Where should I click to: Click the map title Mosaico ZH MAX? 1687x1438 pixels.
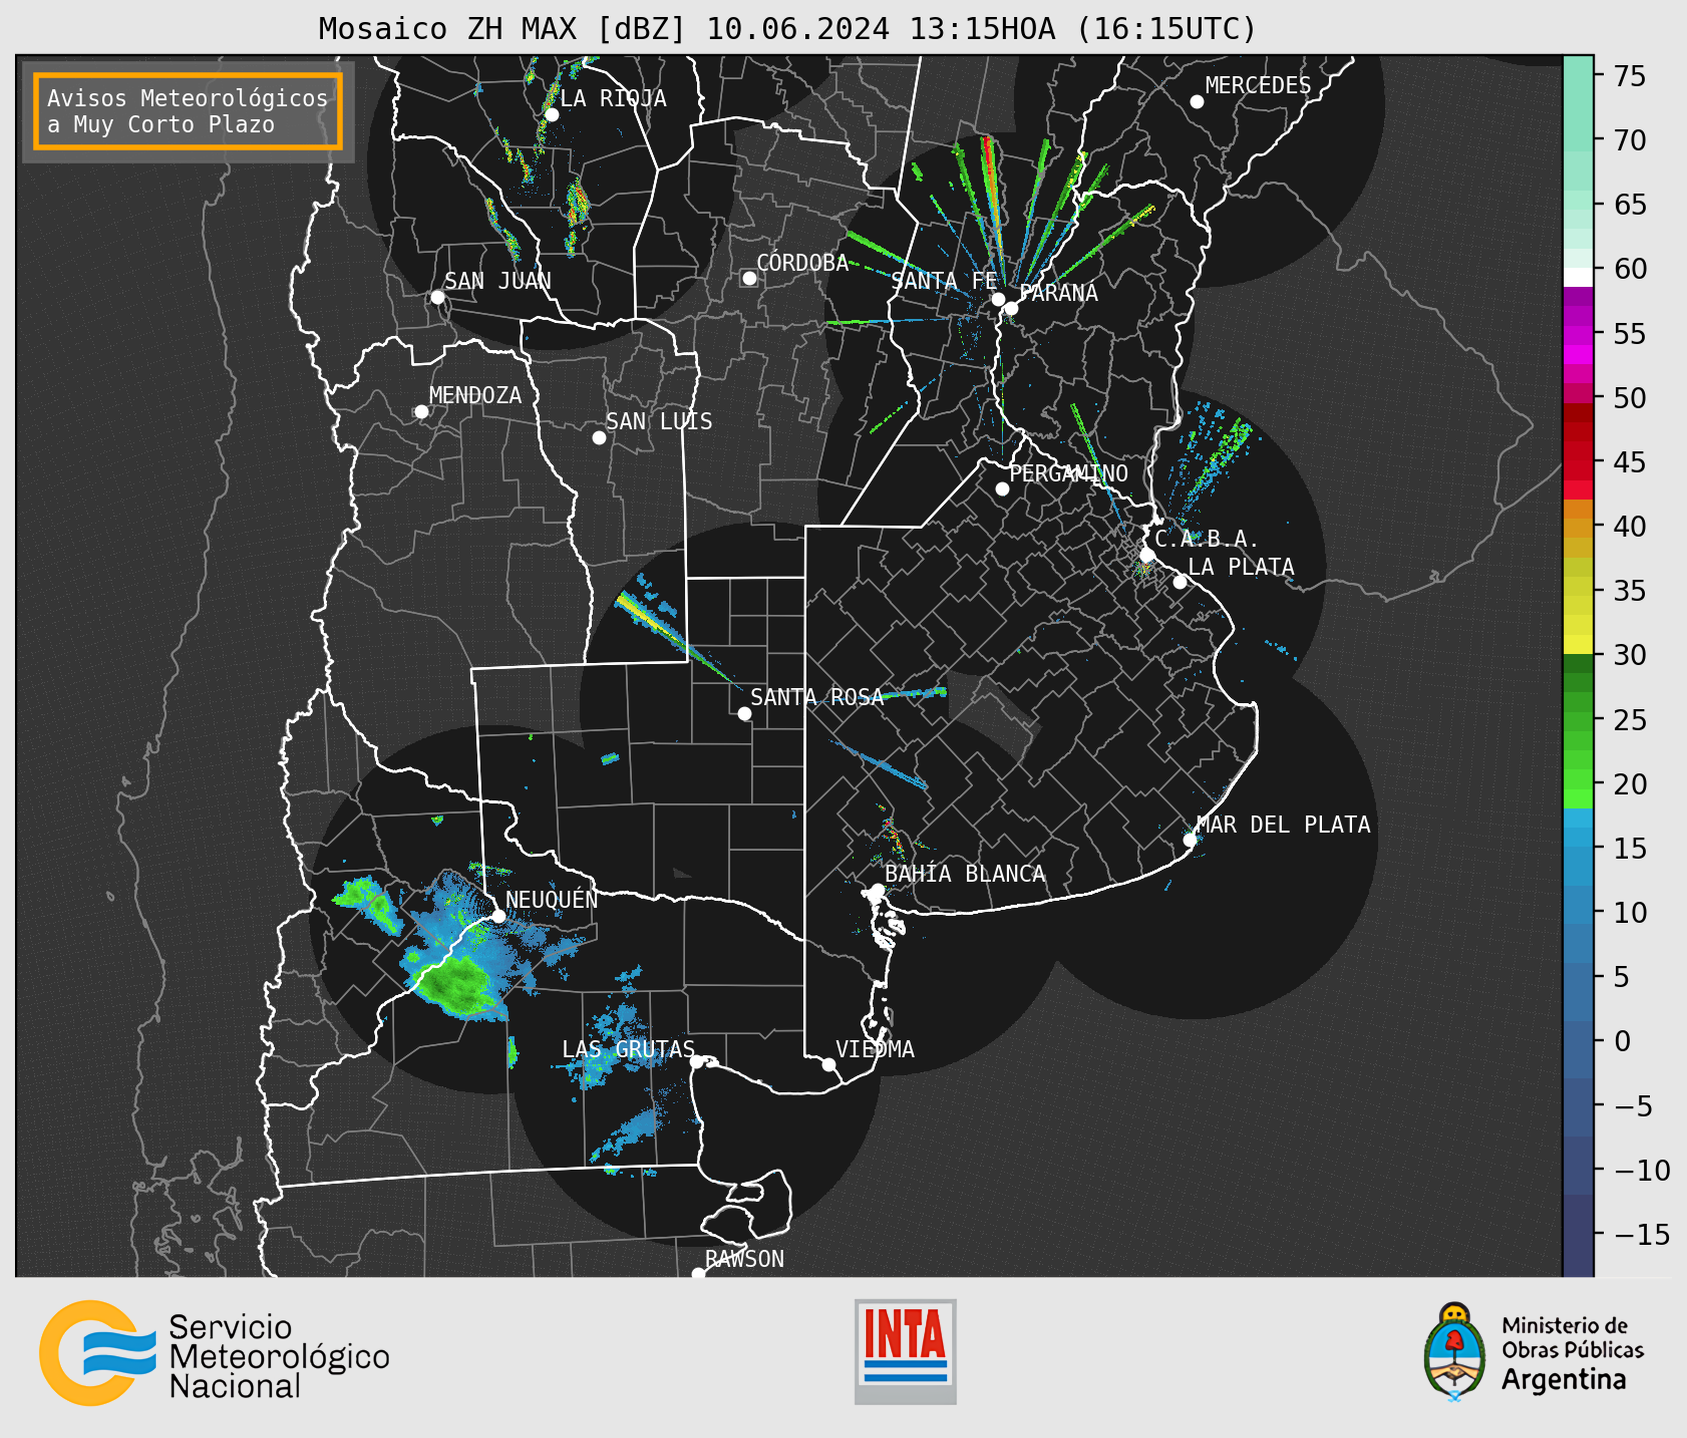787,28
